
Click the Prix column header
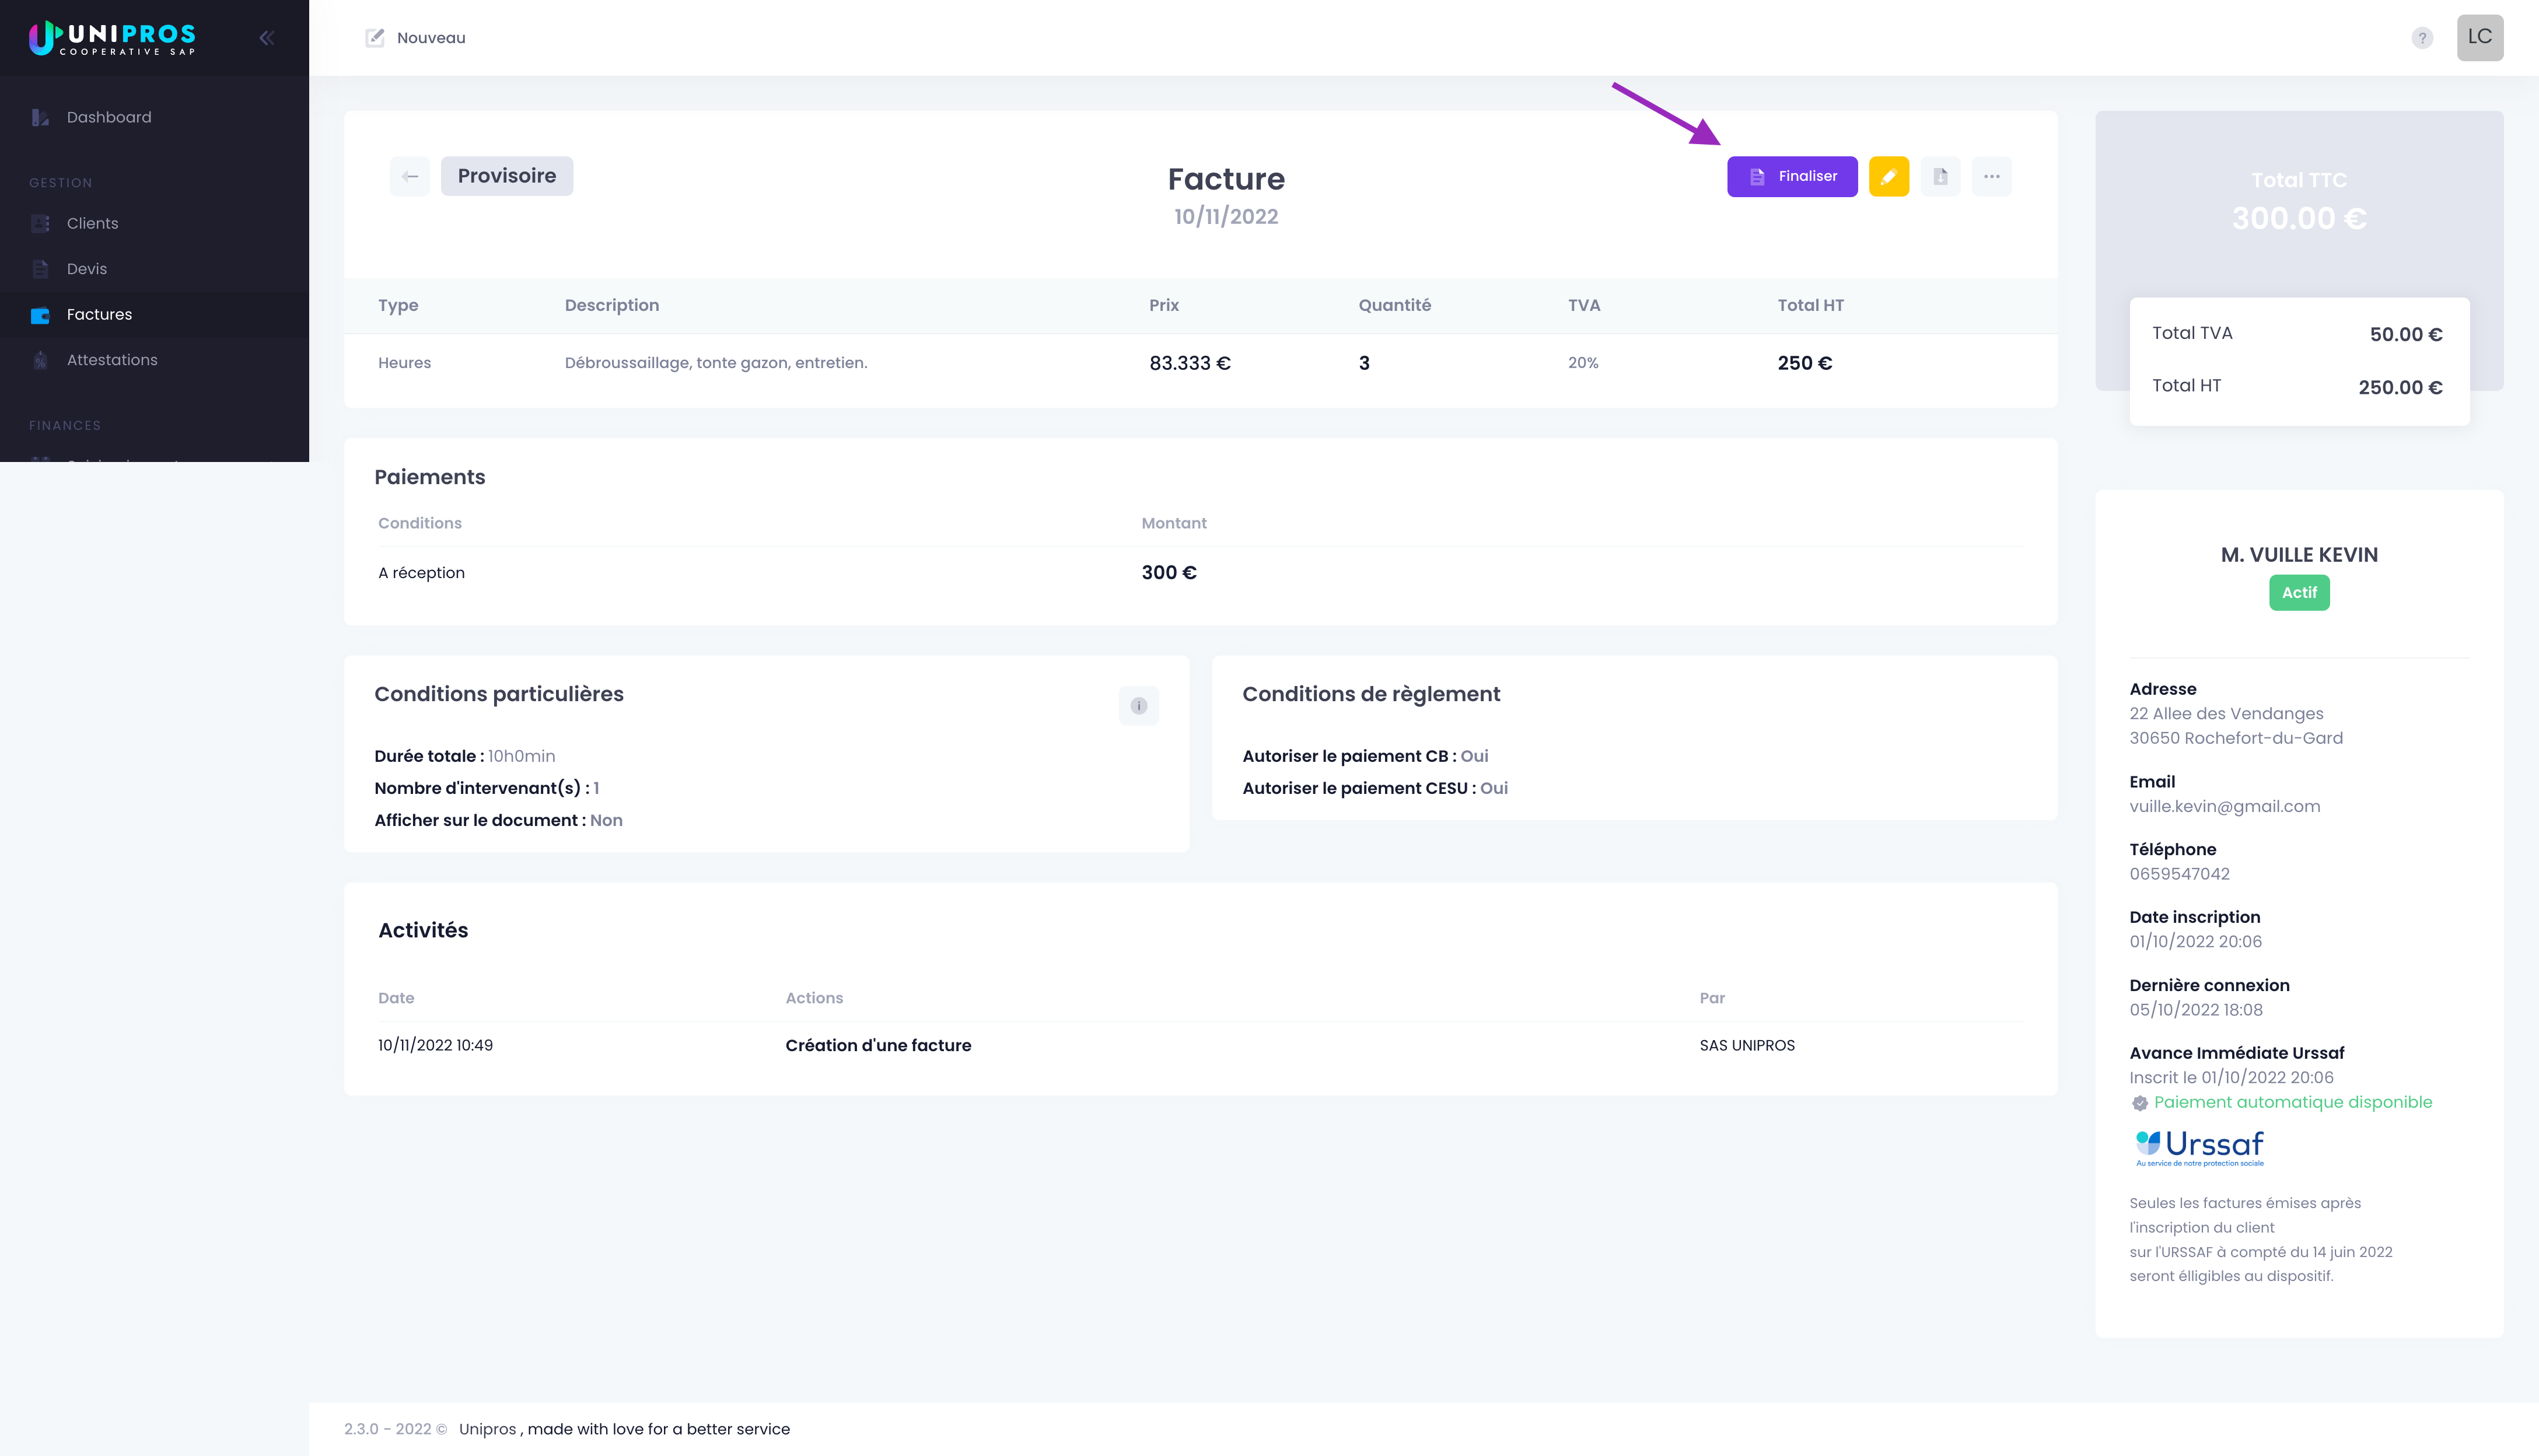point(1163,305)
